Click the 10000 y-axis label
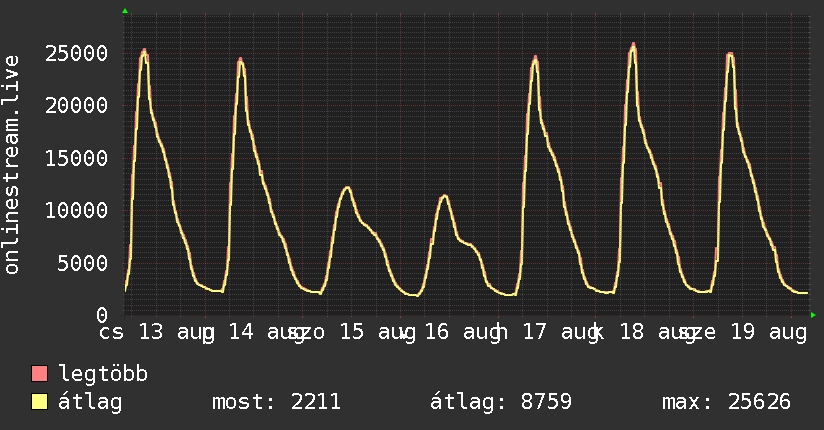824x430 pixels. tap(76, 210)
